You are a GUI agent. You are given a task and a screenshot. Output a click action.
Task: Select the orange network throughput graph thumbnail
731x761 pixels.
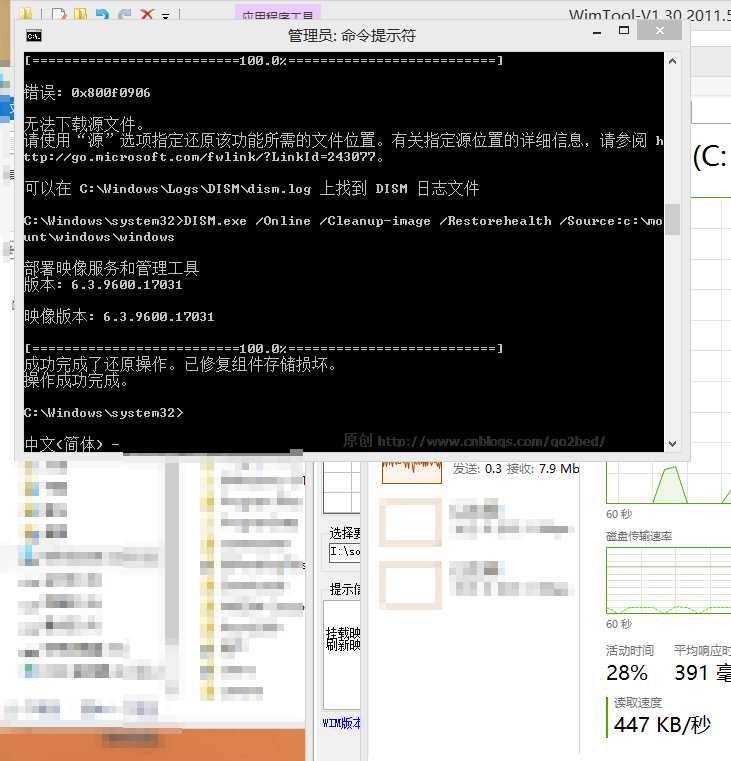[412, 472]
